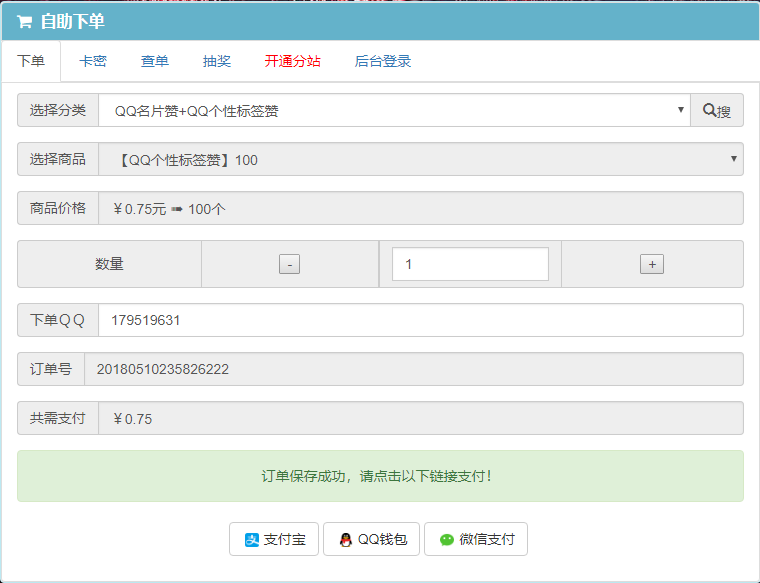Click the 订单号 label

(51, 369)
